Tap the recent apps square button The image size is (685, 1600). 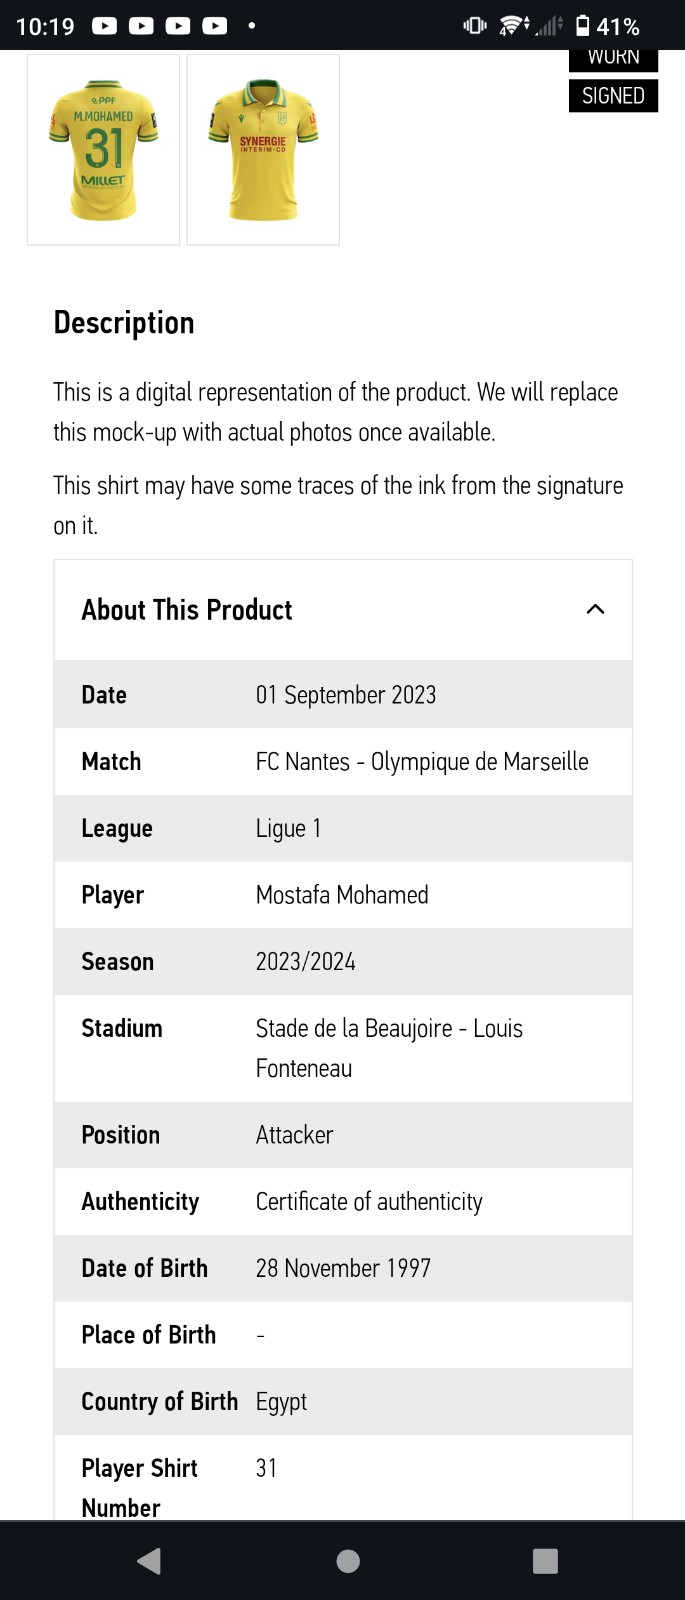coord(545,1561)
